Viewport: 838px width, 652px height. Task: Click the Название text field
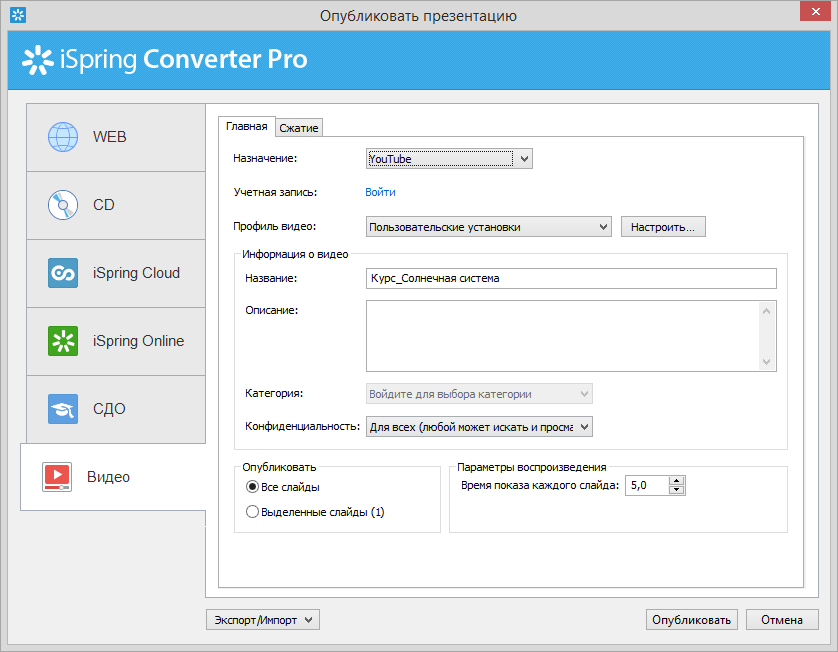[x=571, y=278]
